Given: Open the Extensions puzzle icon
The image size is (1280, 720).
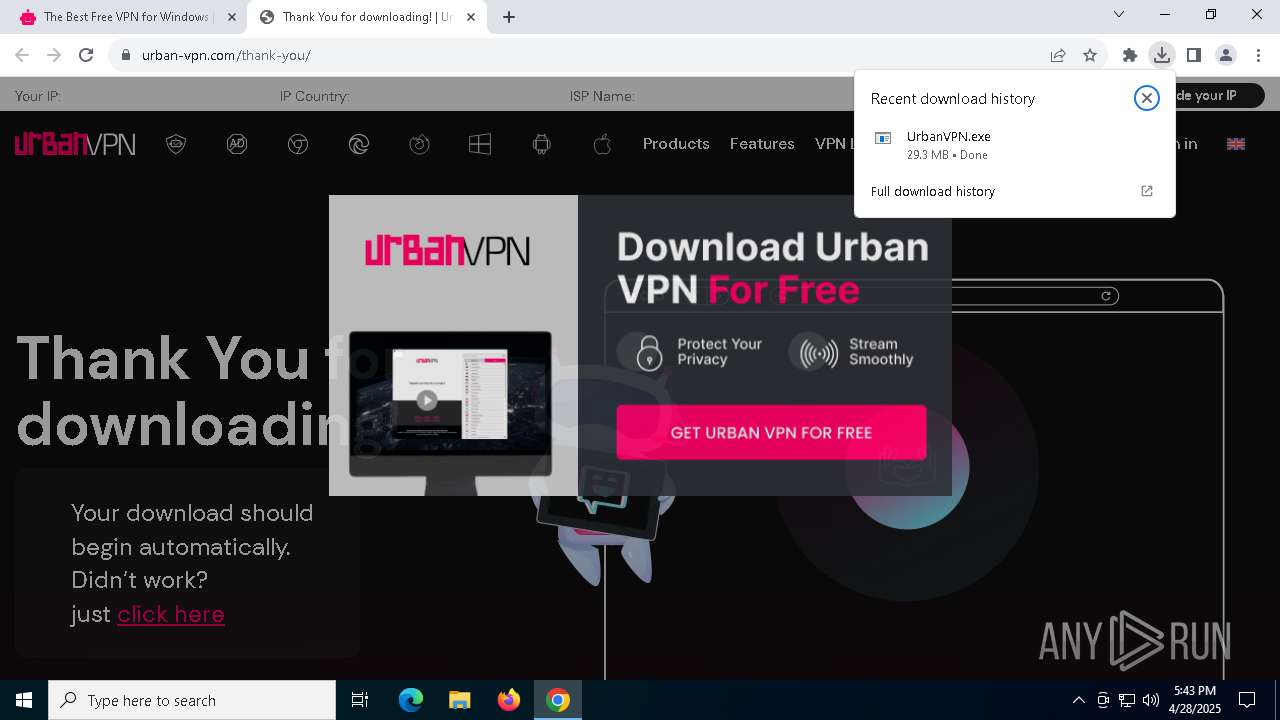Looking at the screenshot, I should click(x=1130, y=55).
